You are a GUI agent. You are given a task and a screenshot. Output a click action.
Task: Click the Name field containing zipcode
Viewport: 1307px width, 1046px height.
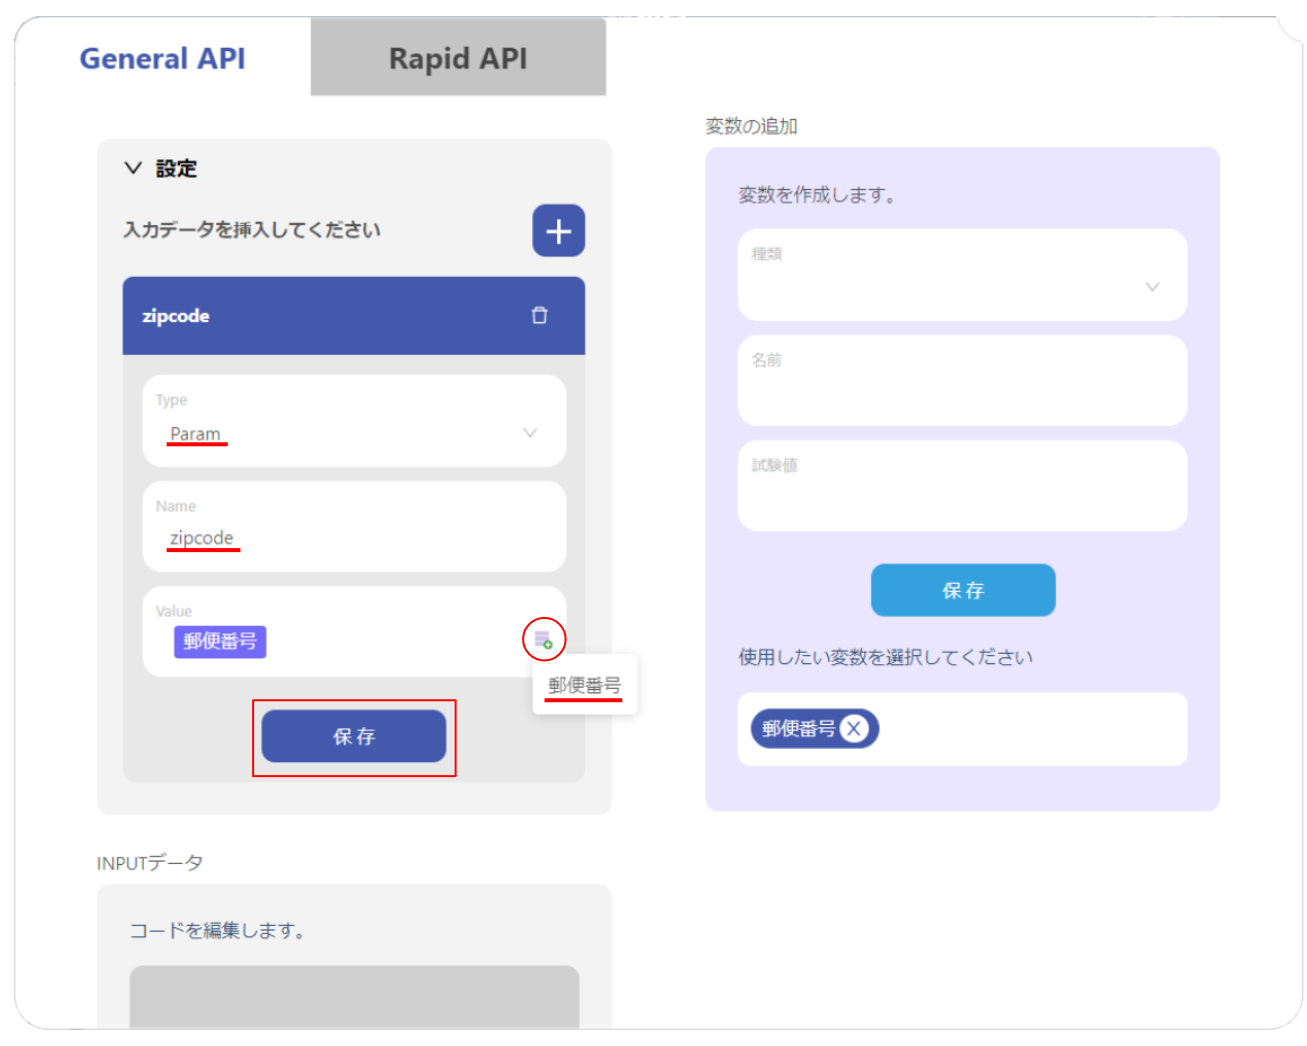click(x=354, y=527)
